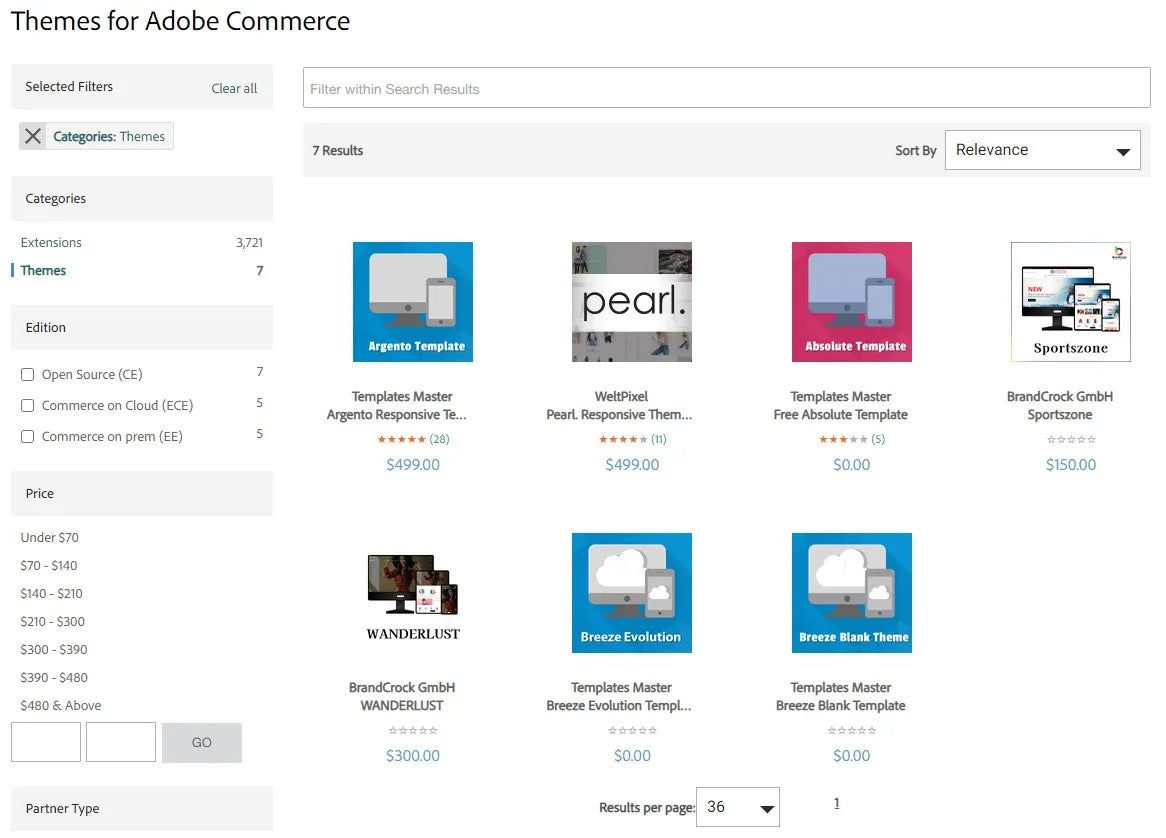Screen dimensions: 1166x838
Task: Open the Sportszone theme thumbnail
Action: 1071,302
